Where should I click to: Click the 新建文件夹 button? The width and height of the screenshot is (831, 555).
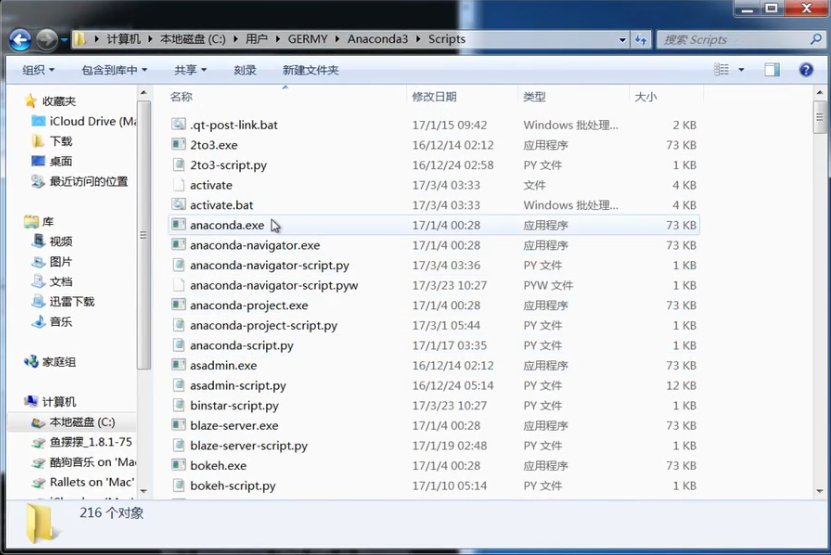click(311, 70)
